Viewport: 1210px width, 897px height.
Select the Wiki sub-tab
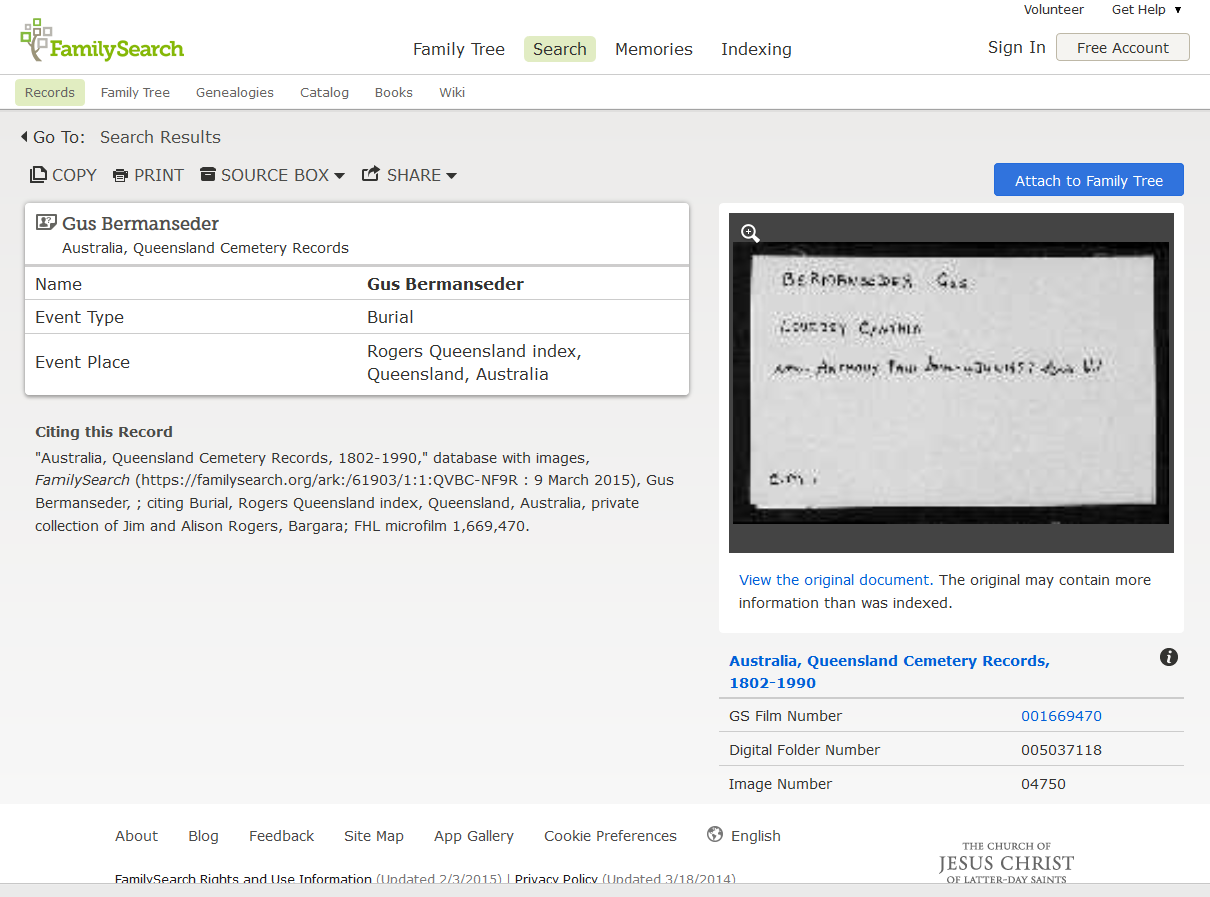click(452, 92)
